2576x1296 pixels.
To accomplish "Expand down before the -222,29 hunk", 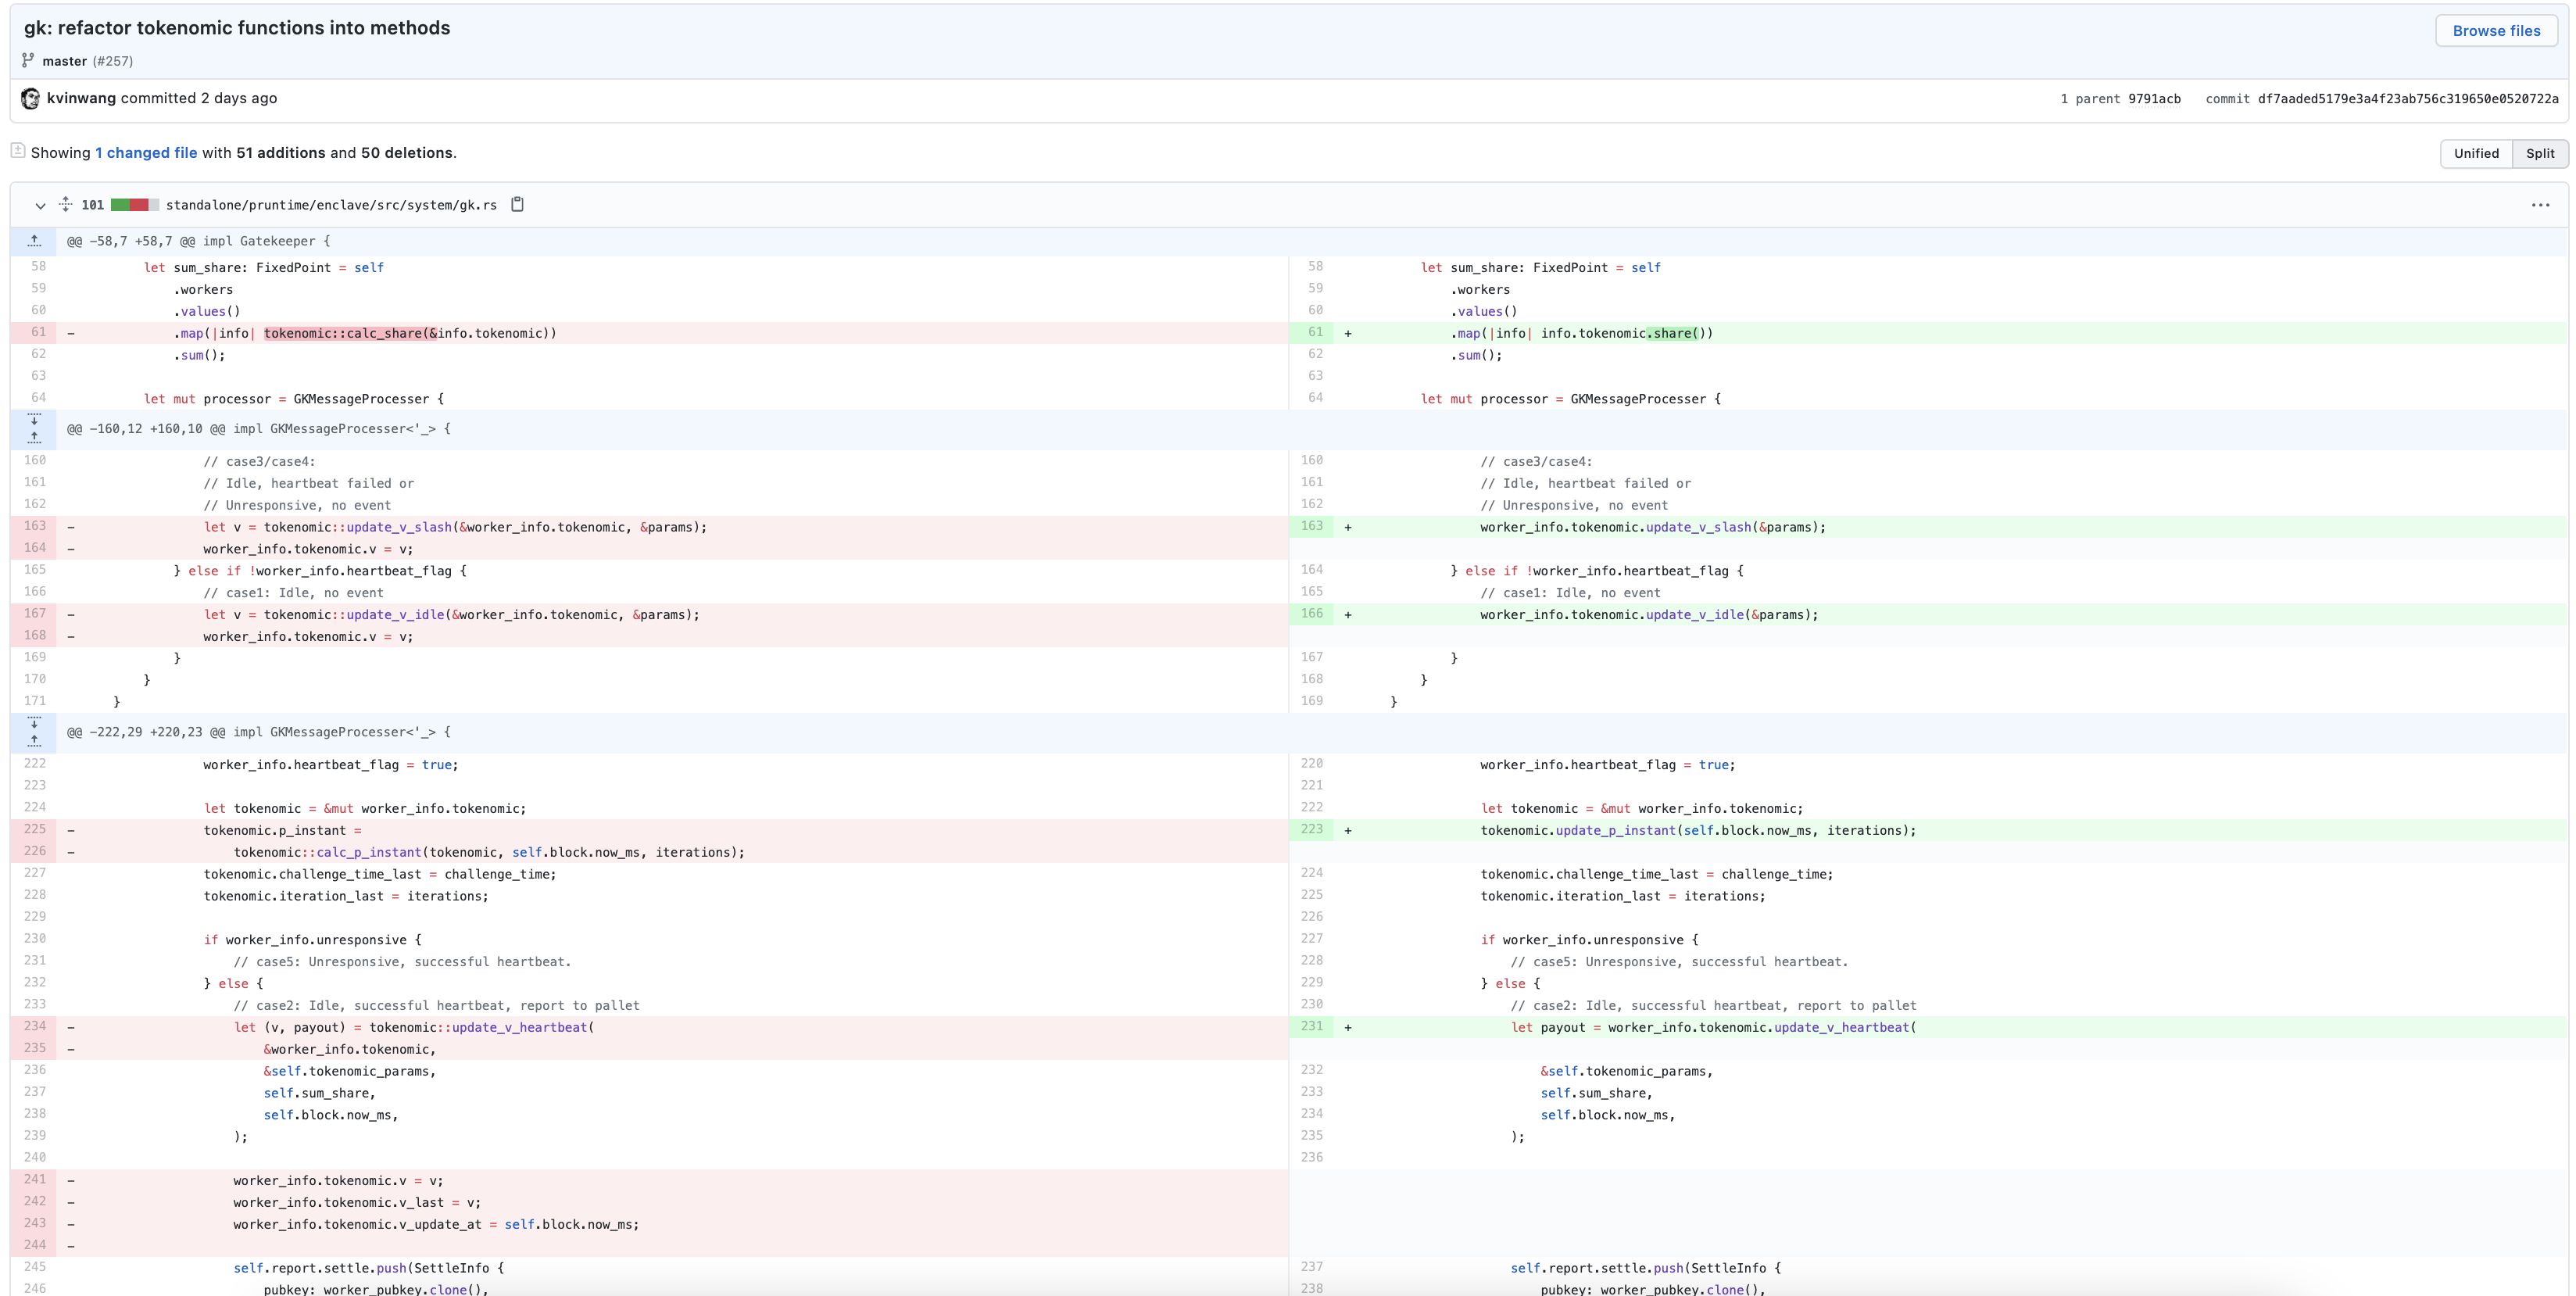I will tap(34, 722).
